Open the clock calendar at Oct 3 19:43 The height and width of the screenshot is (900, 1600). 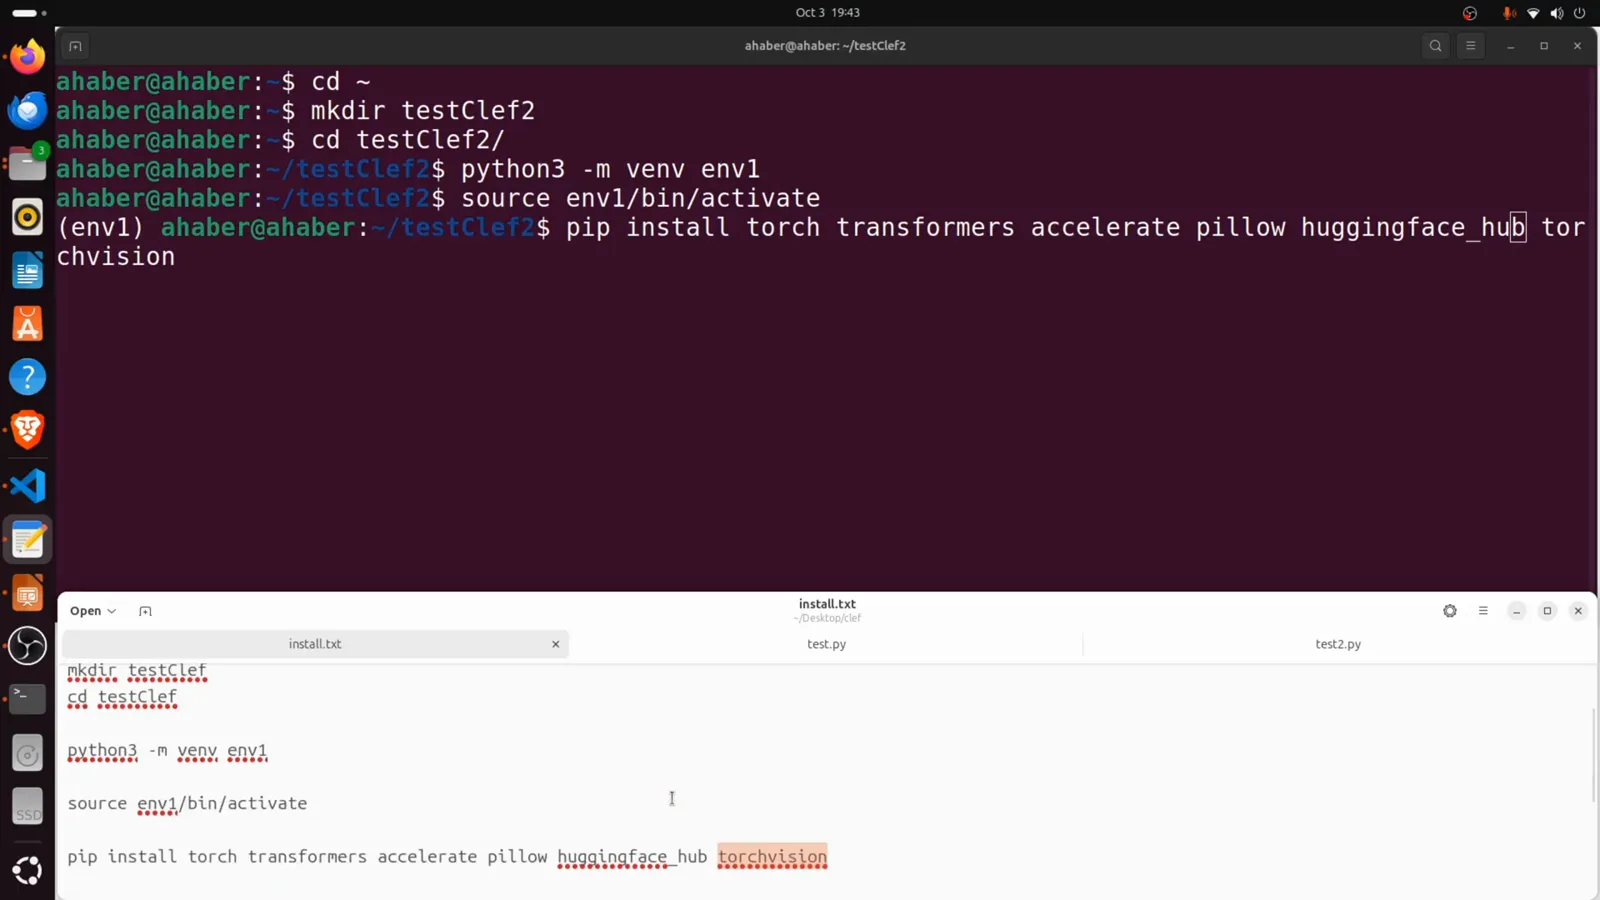(827, 12)
